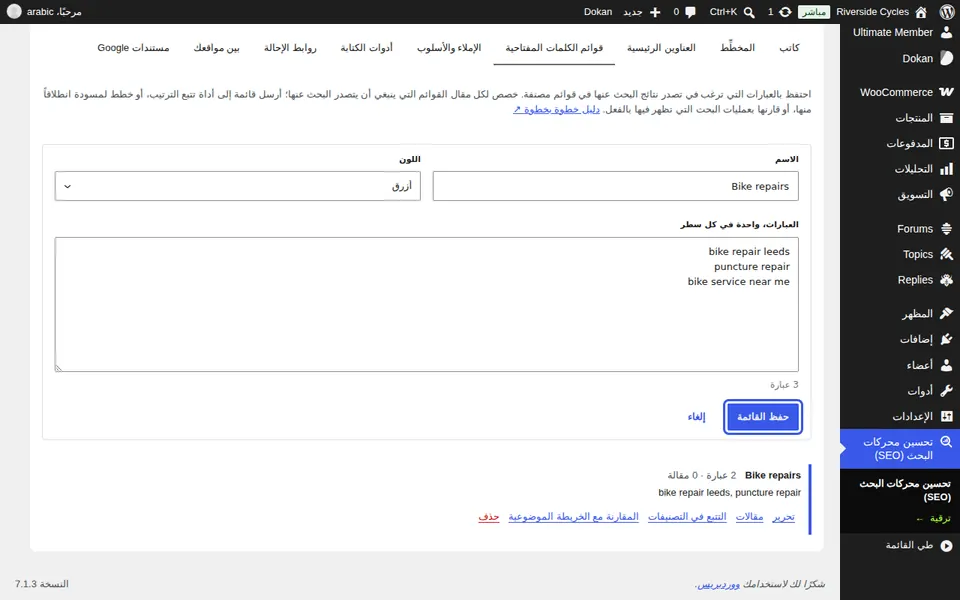
Task: Click the analytics bar chart icon
Action: 946,169
